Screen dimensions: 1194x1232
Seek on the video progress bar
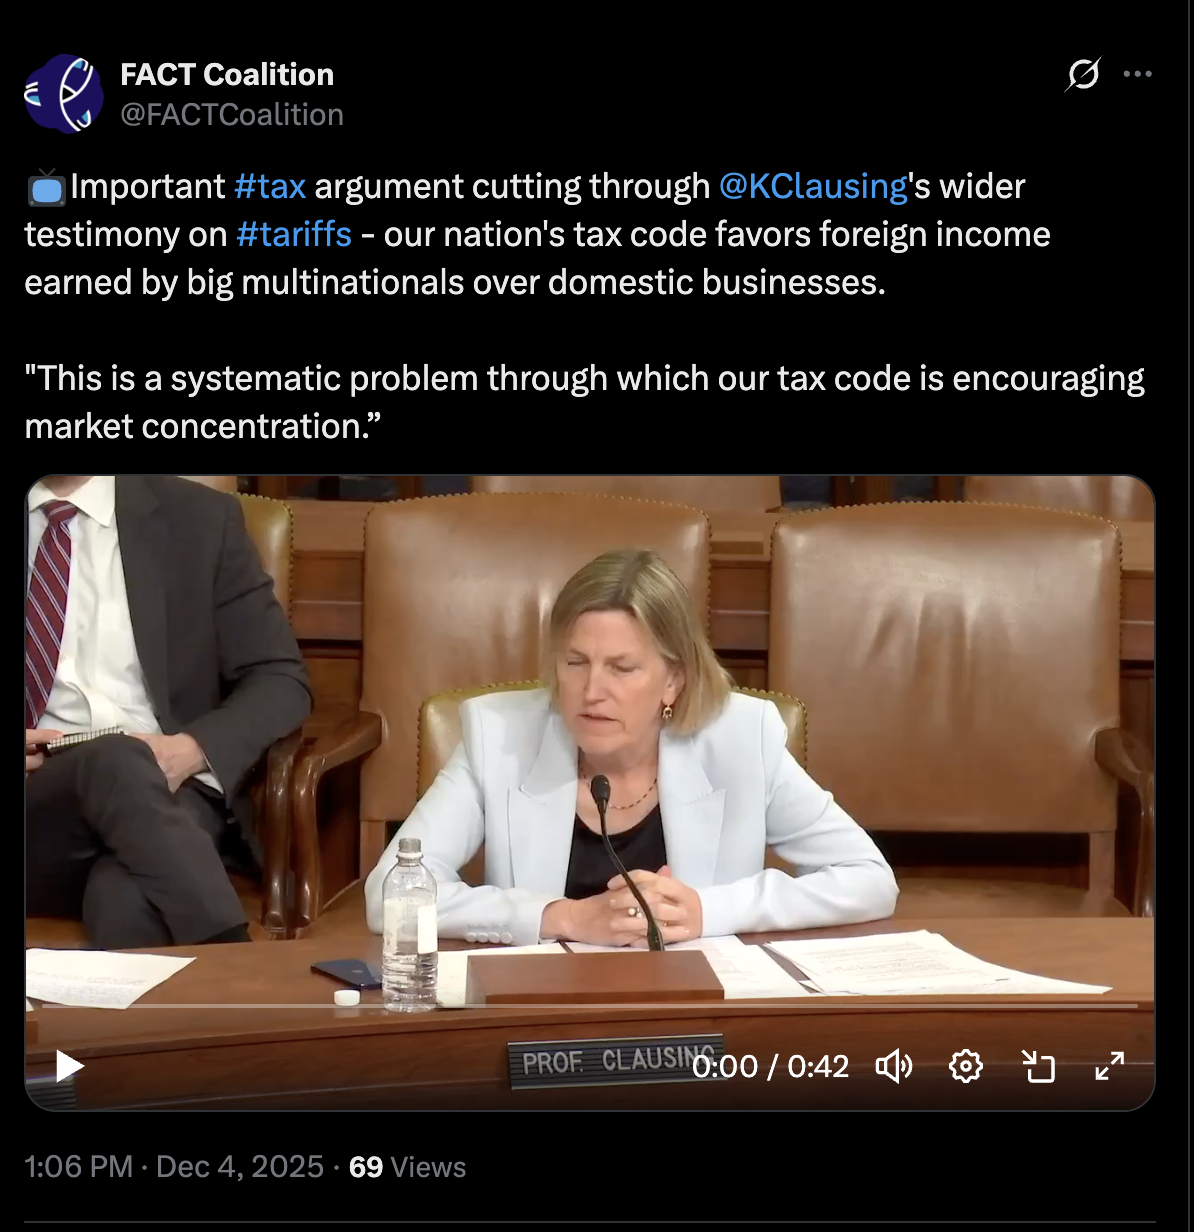click(x=590, y=1006)
